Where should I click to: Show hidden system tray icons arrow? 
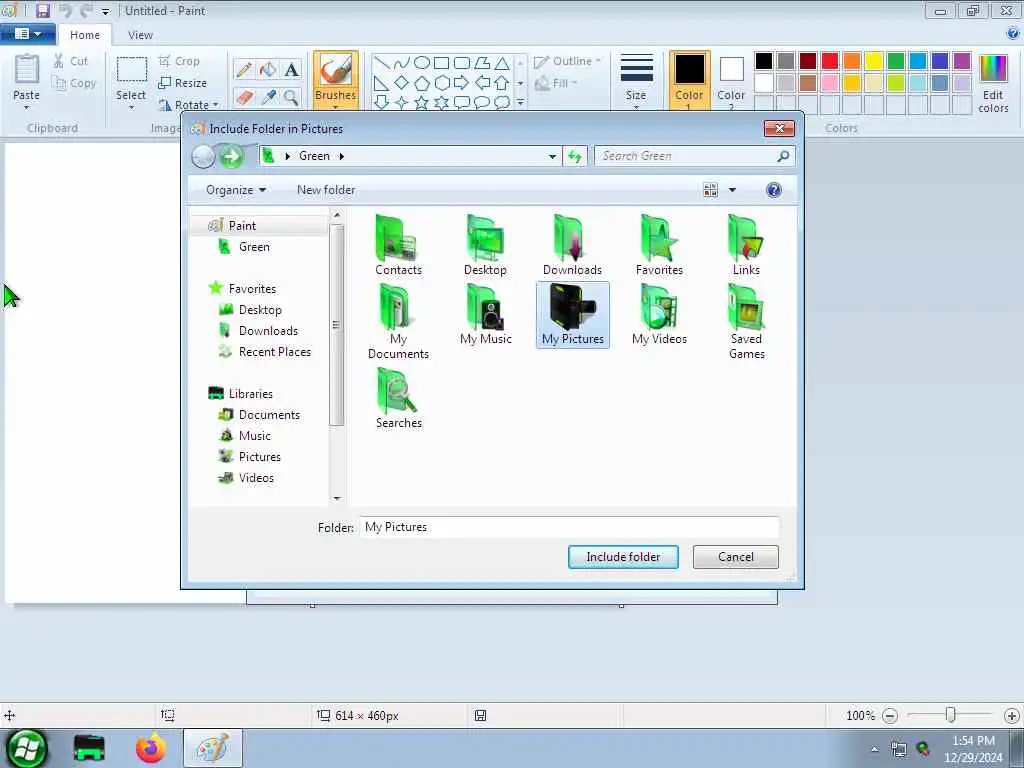click(x=874, y=749)
